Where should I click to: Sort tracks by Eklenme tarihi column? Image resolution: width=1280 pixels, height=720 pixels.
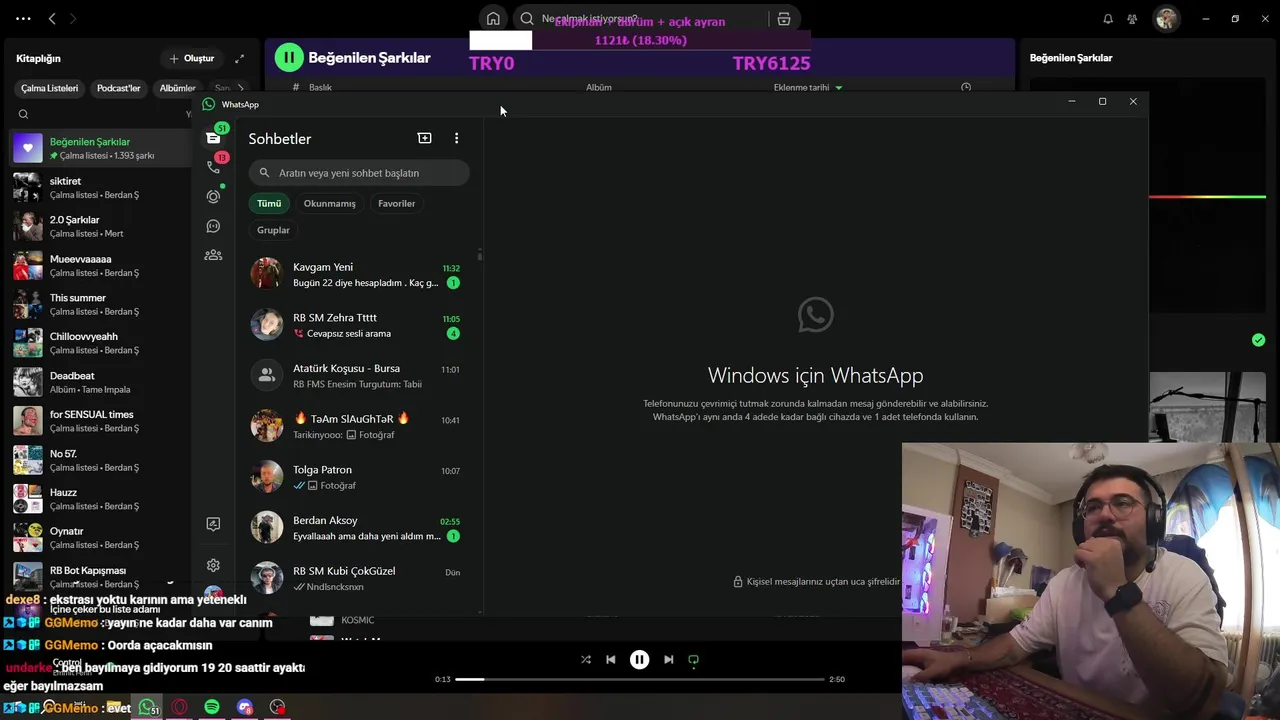coord(808,88)
